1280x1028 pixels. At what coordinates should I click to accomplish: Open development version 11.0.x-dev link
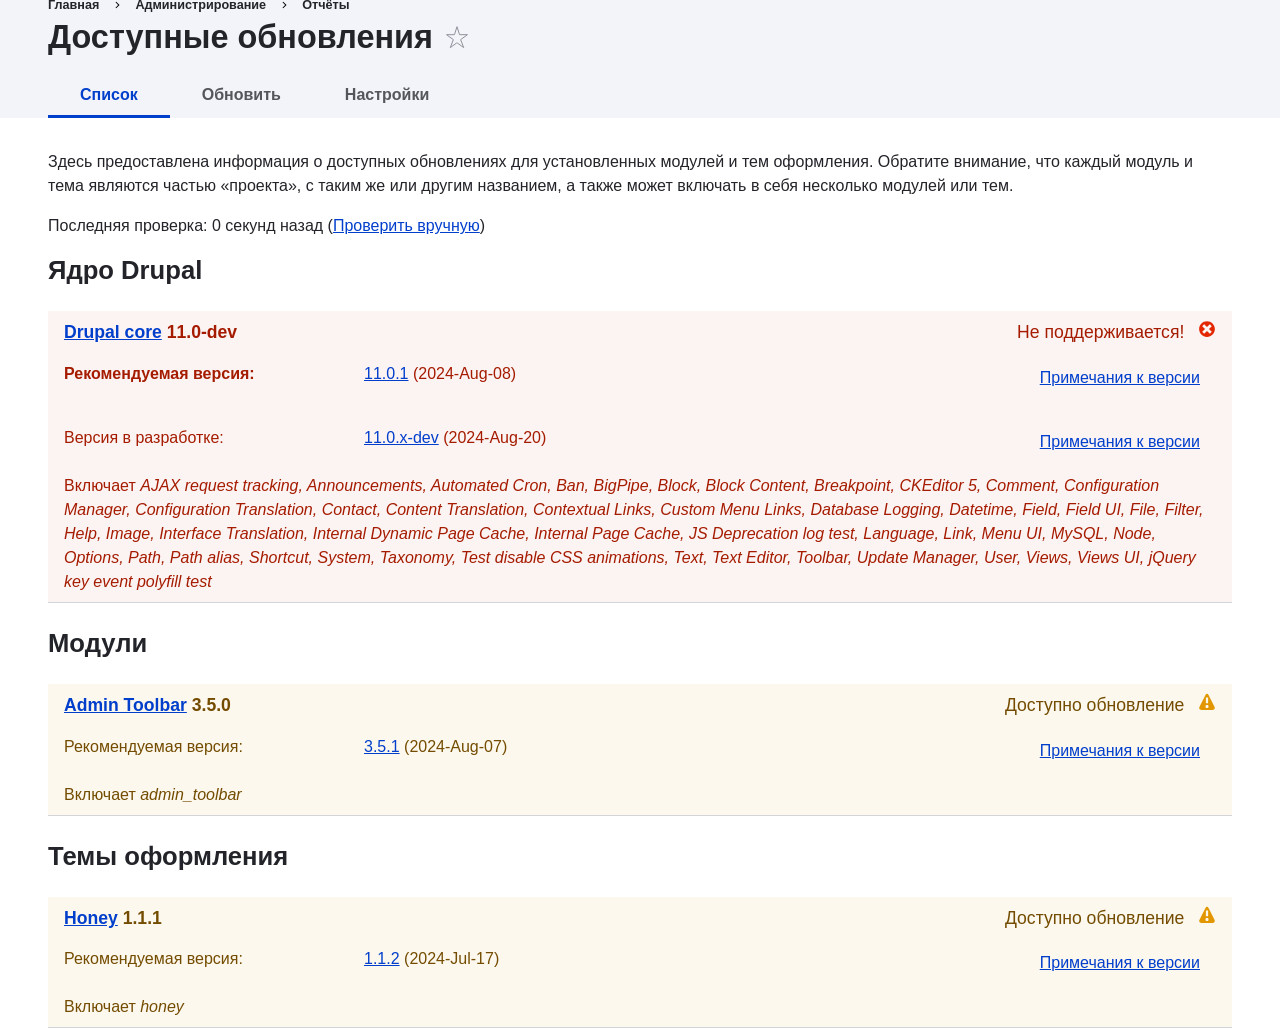tap(401, 438)
